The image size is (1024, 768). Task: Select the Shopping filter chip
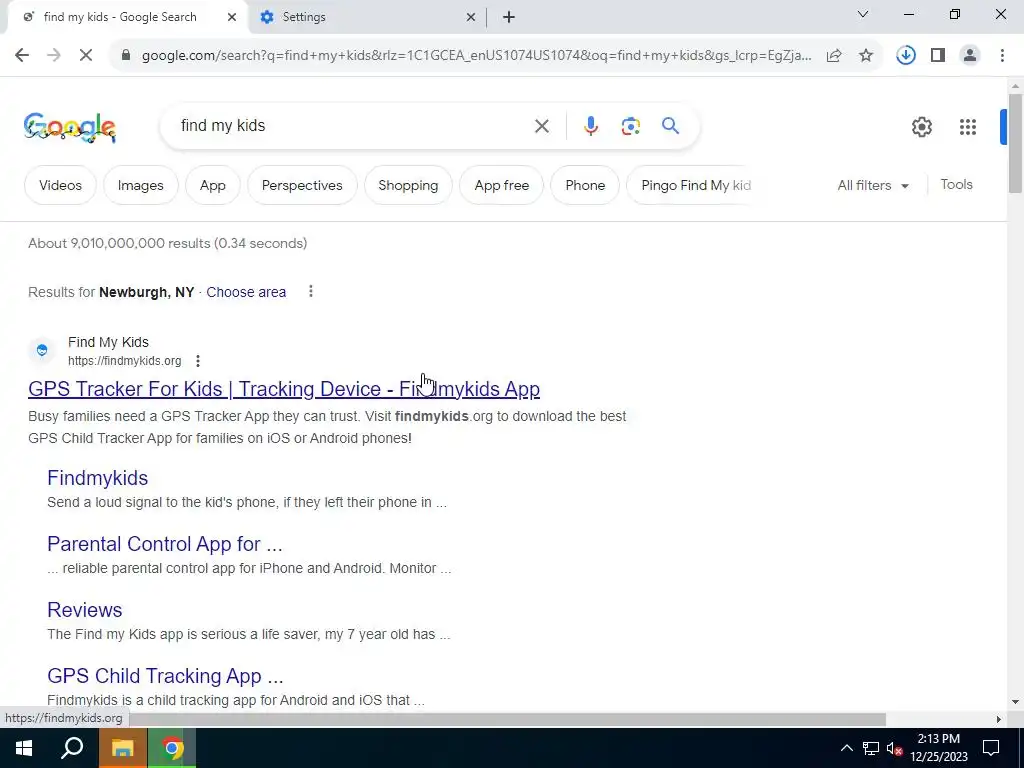click(x=408, y=185)
